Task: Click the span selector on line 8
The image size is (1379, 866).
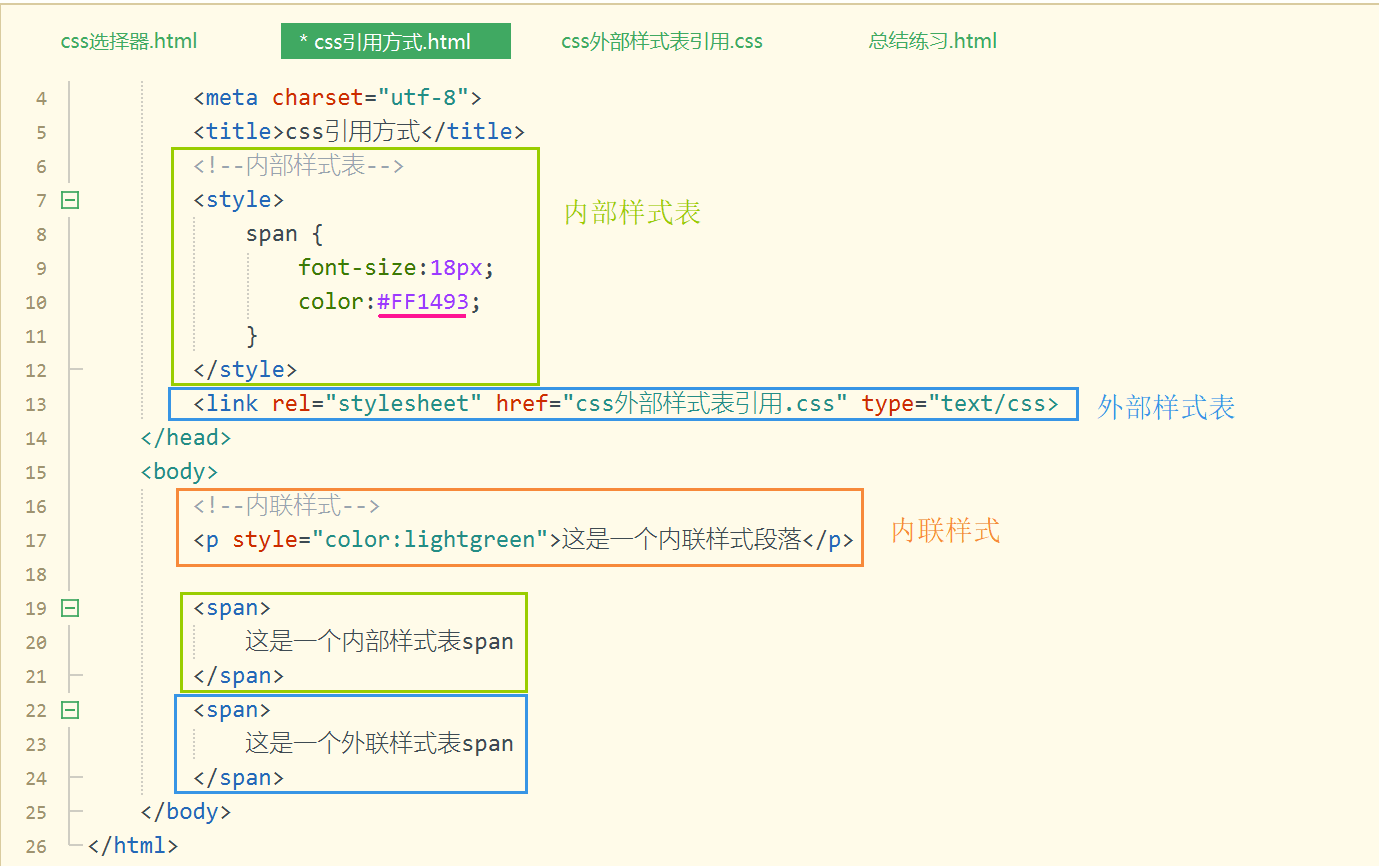Action: click(272, 233)
